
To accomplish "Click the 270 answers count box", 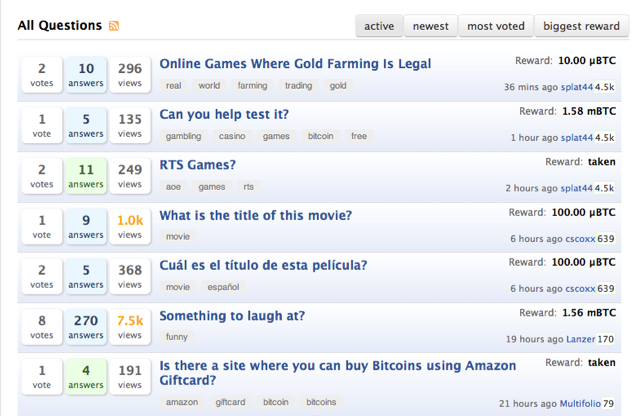I will [x=86, y=327].
